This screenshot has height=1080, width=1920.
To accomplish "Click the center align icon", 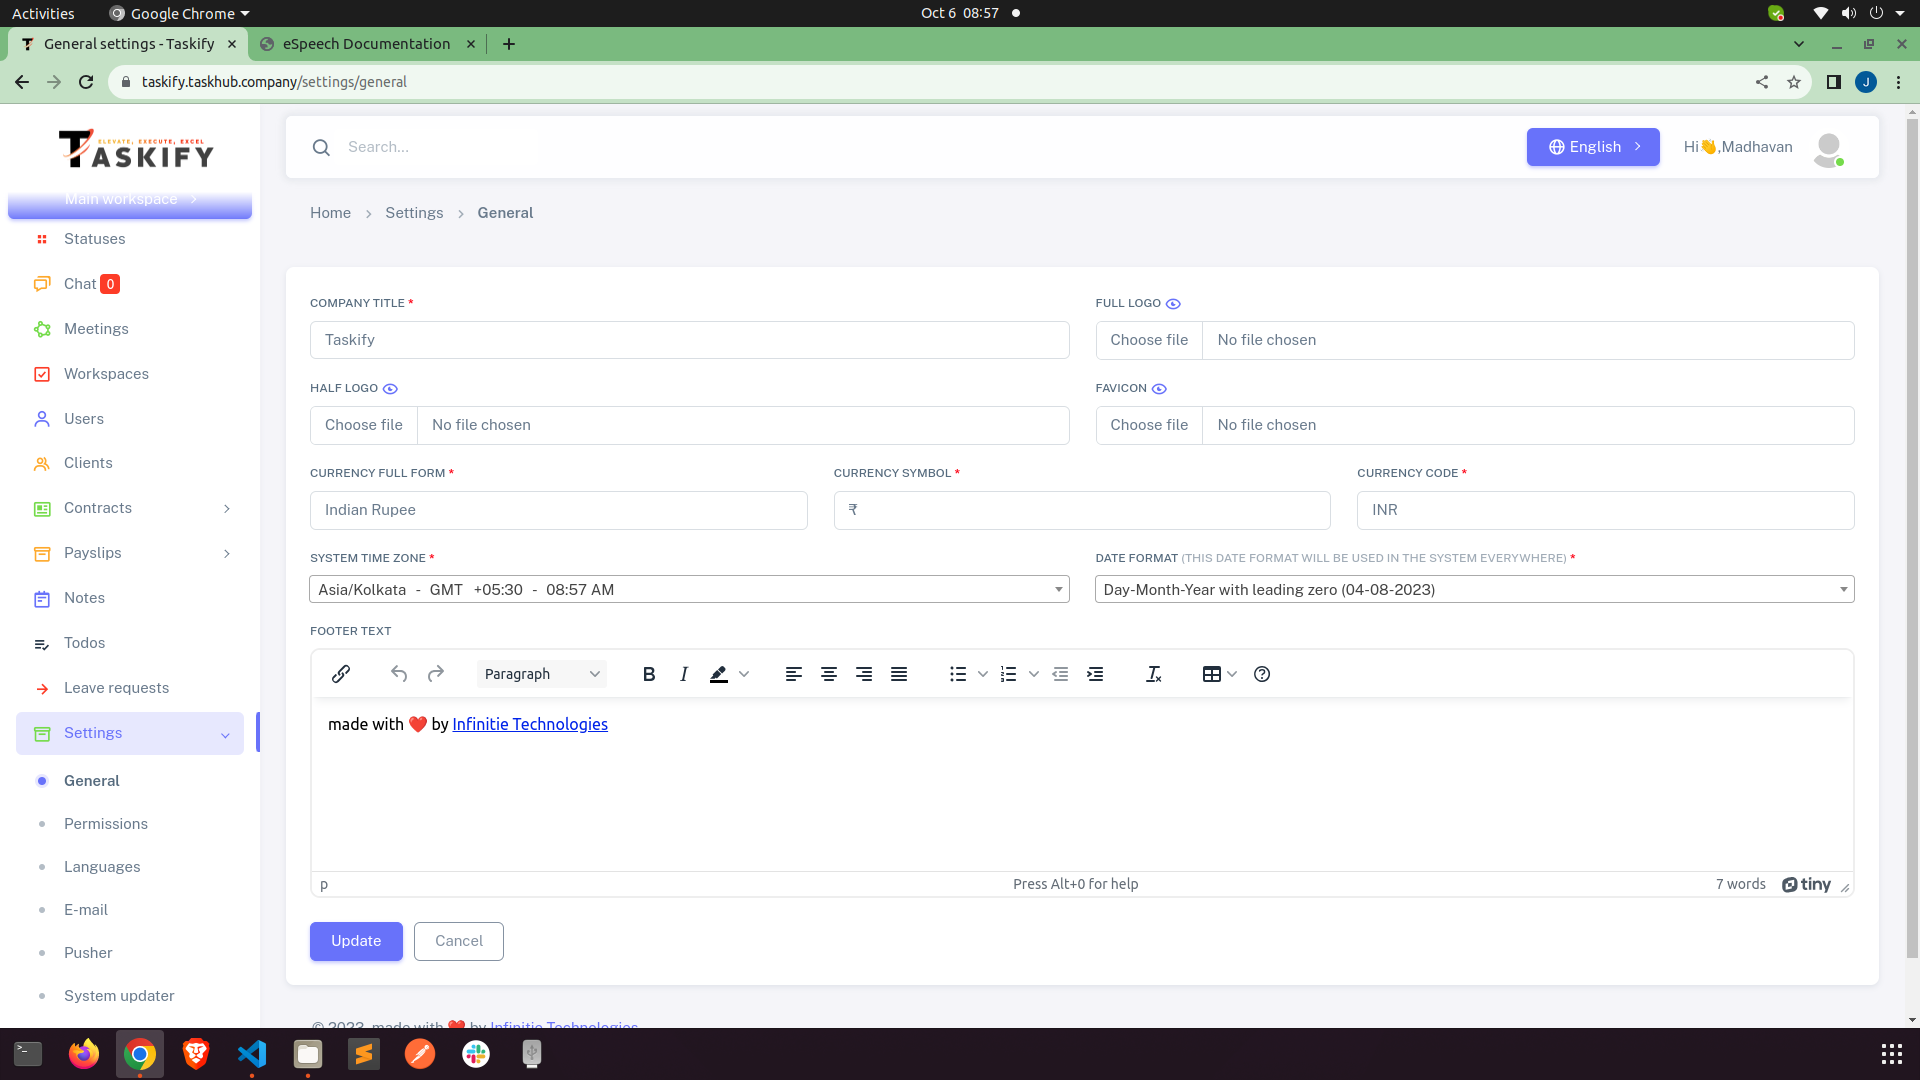I will coord(829,674).
